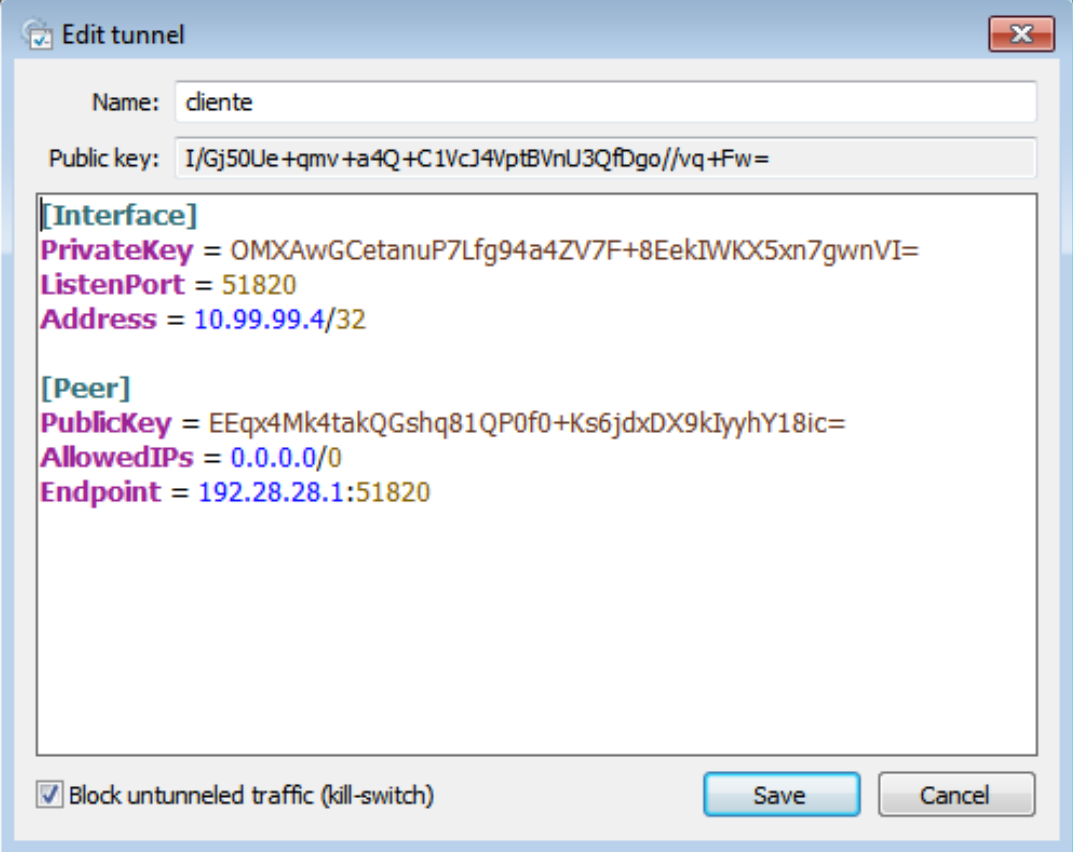Screen dimensions: 1073x852
Task: Click the WireGuard icon in the title bar
Action: click(37, 35)
